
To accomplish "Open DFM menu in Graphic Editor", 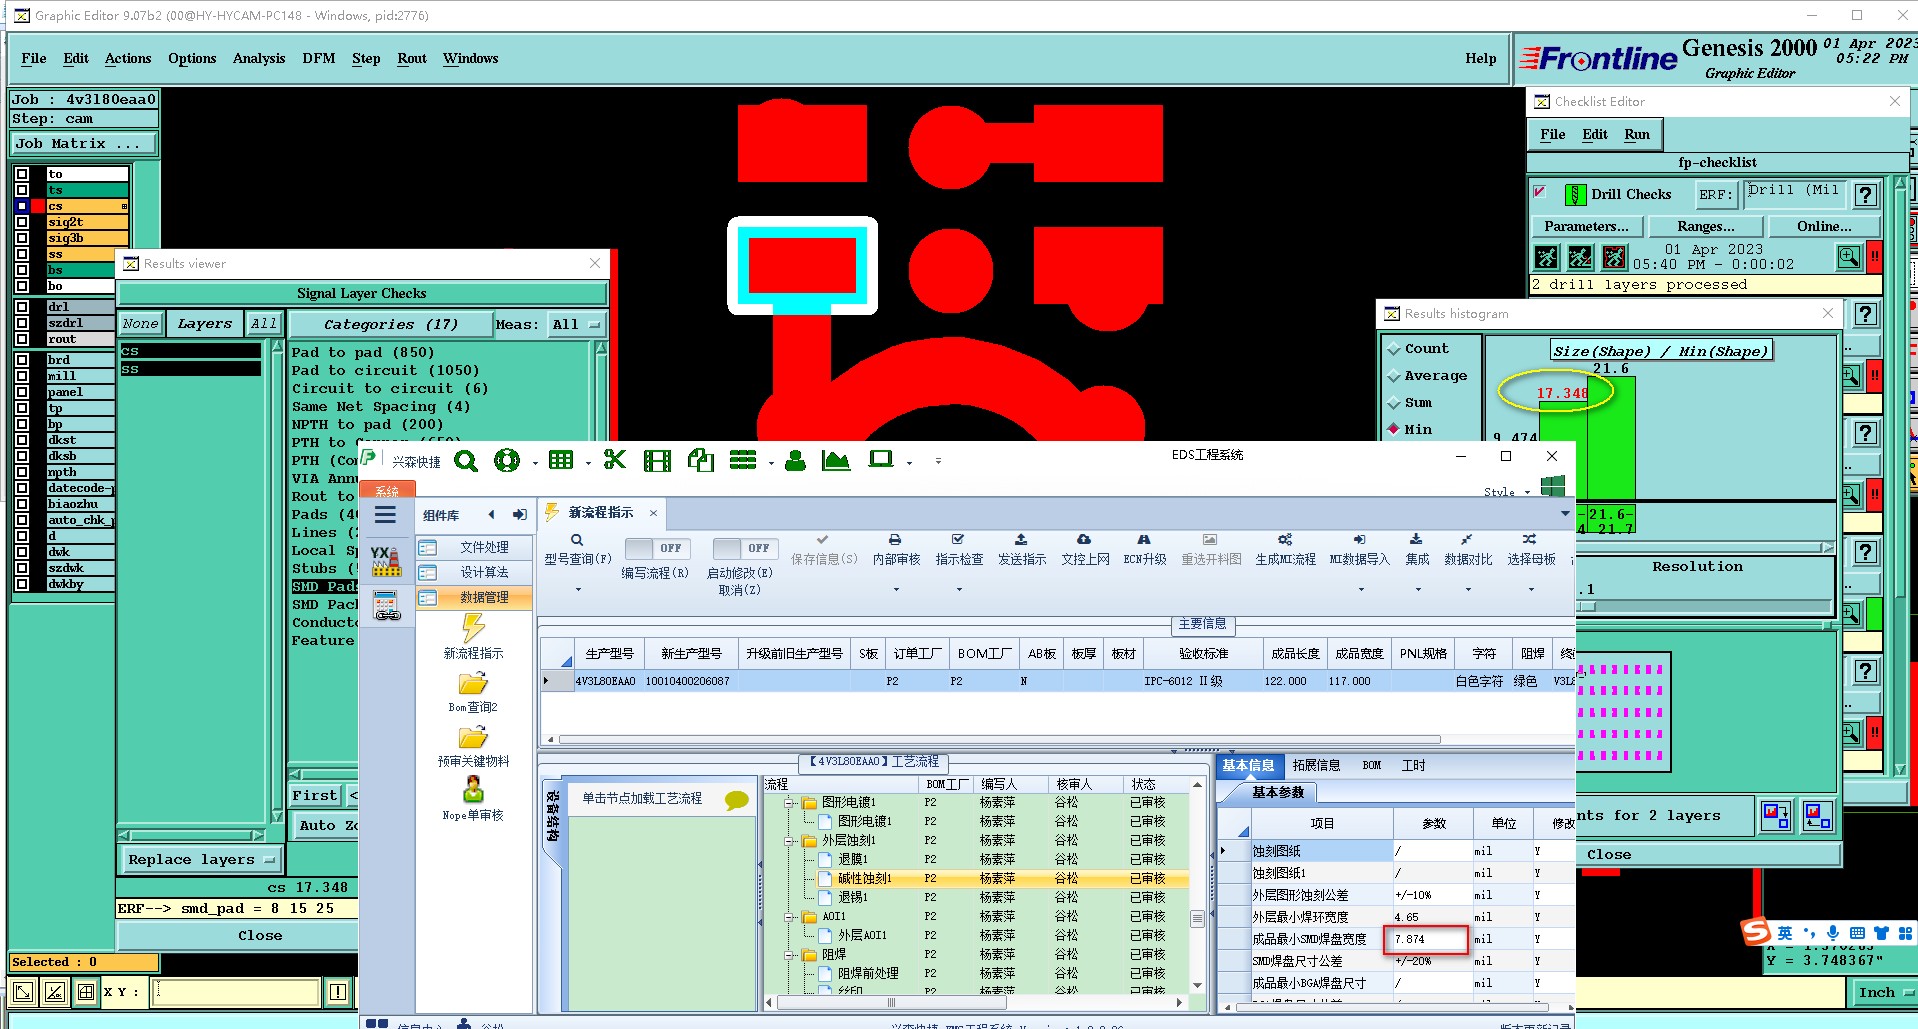I will click(319, 58).
